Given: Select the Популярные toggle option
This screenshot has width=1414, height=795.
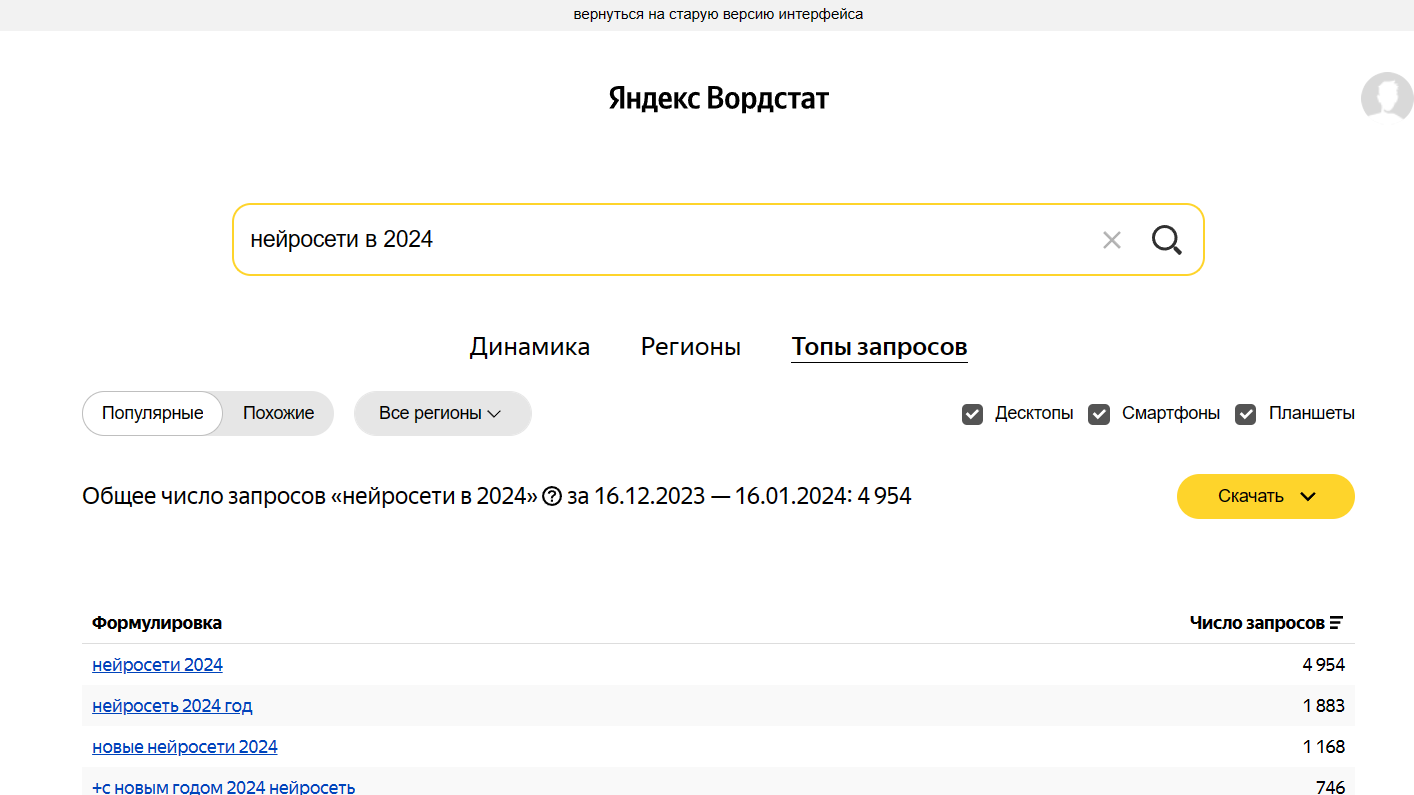Looking at the screenshot, I should click(152, 413).
